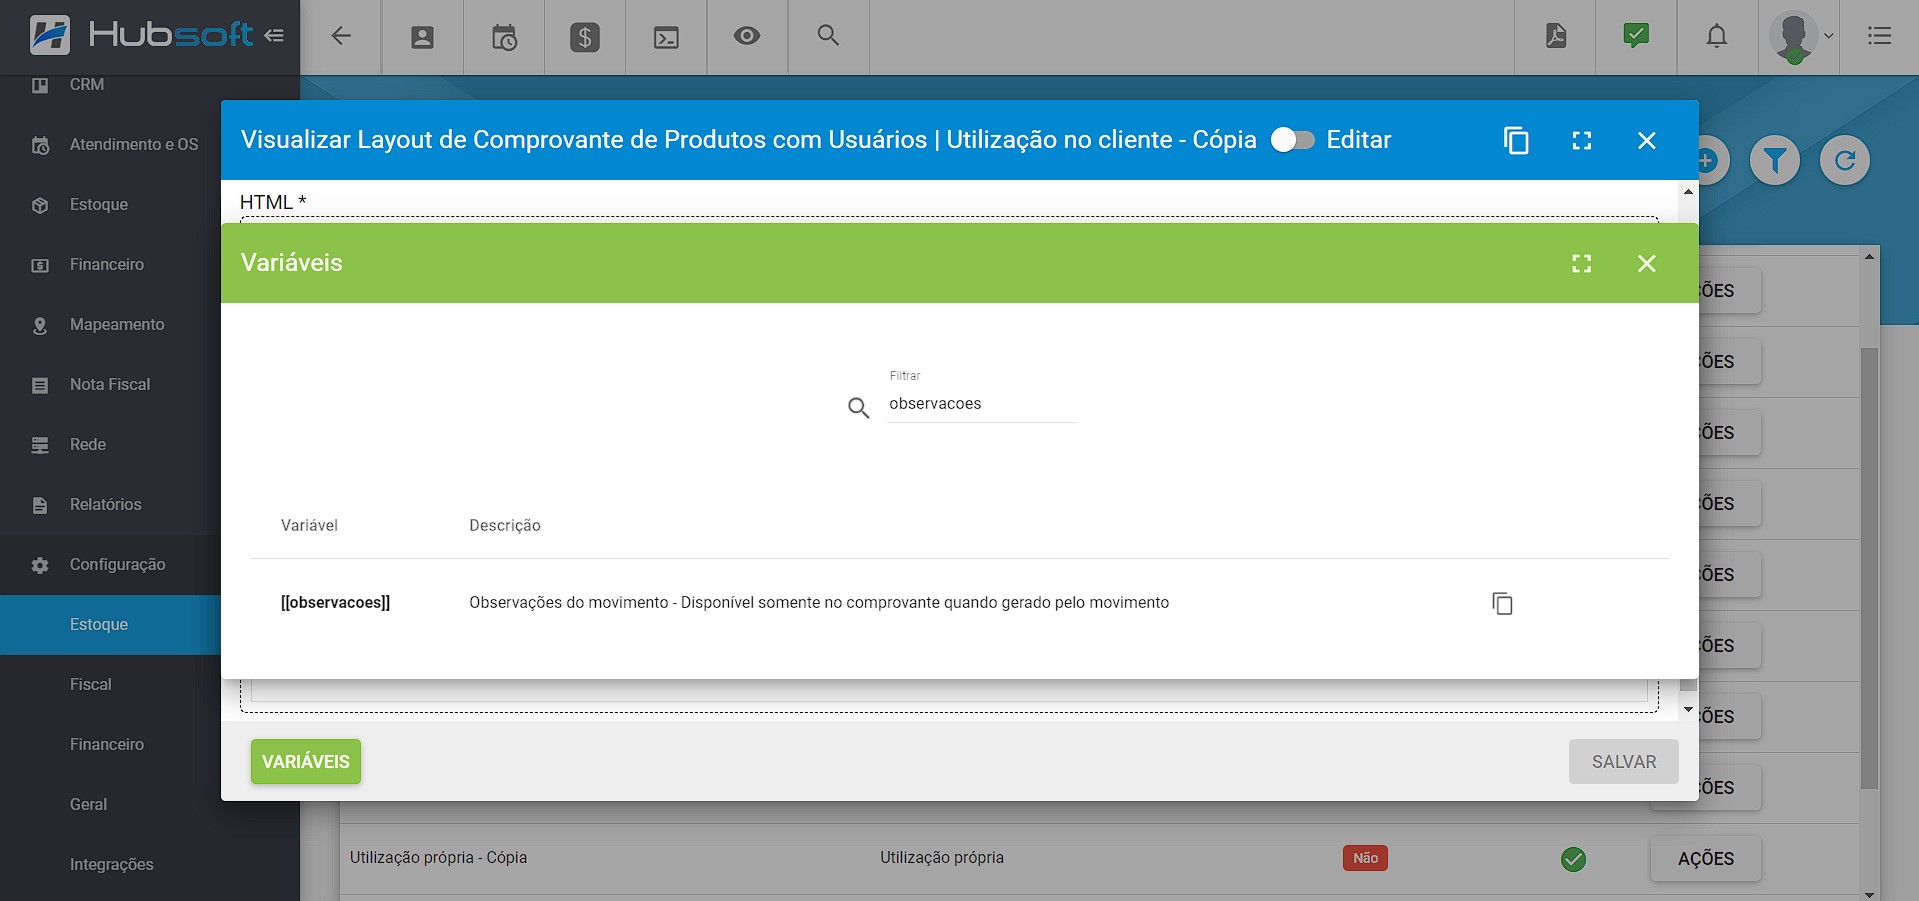Click the Descrição column header
Screen dimensions: 1919x901
[x=505, y=526]
